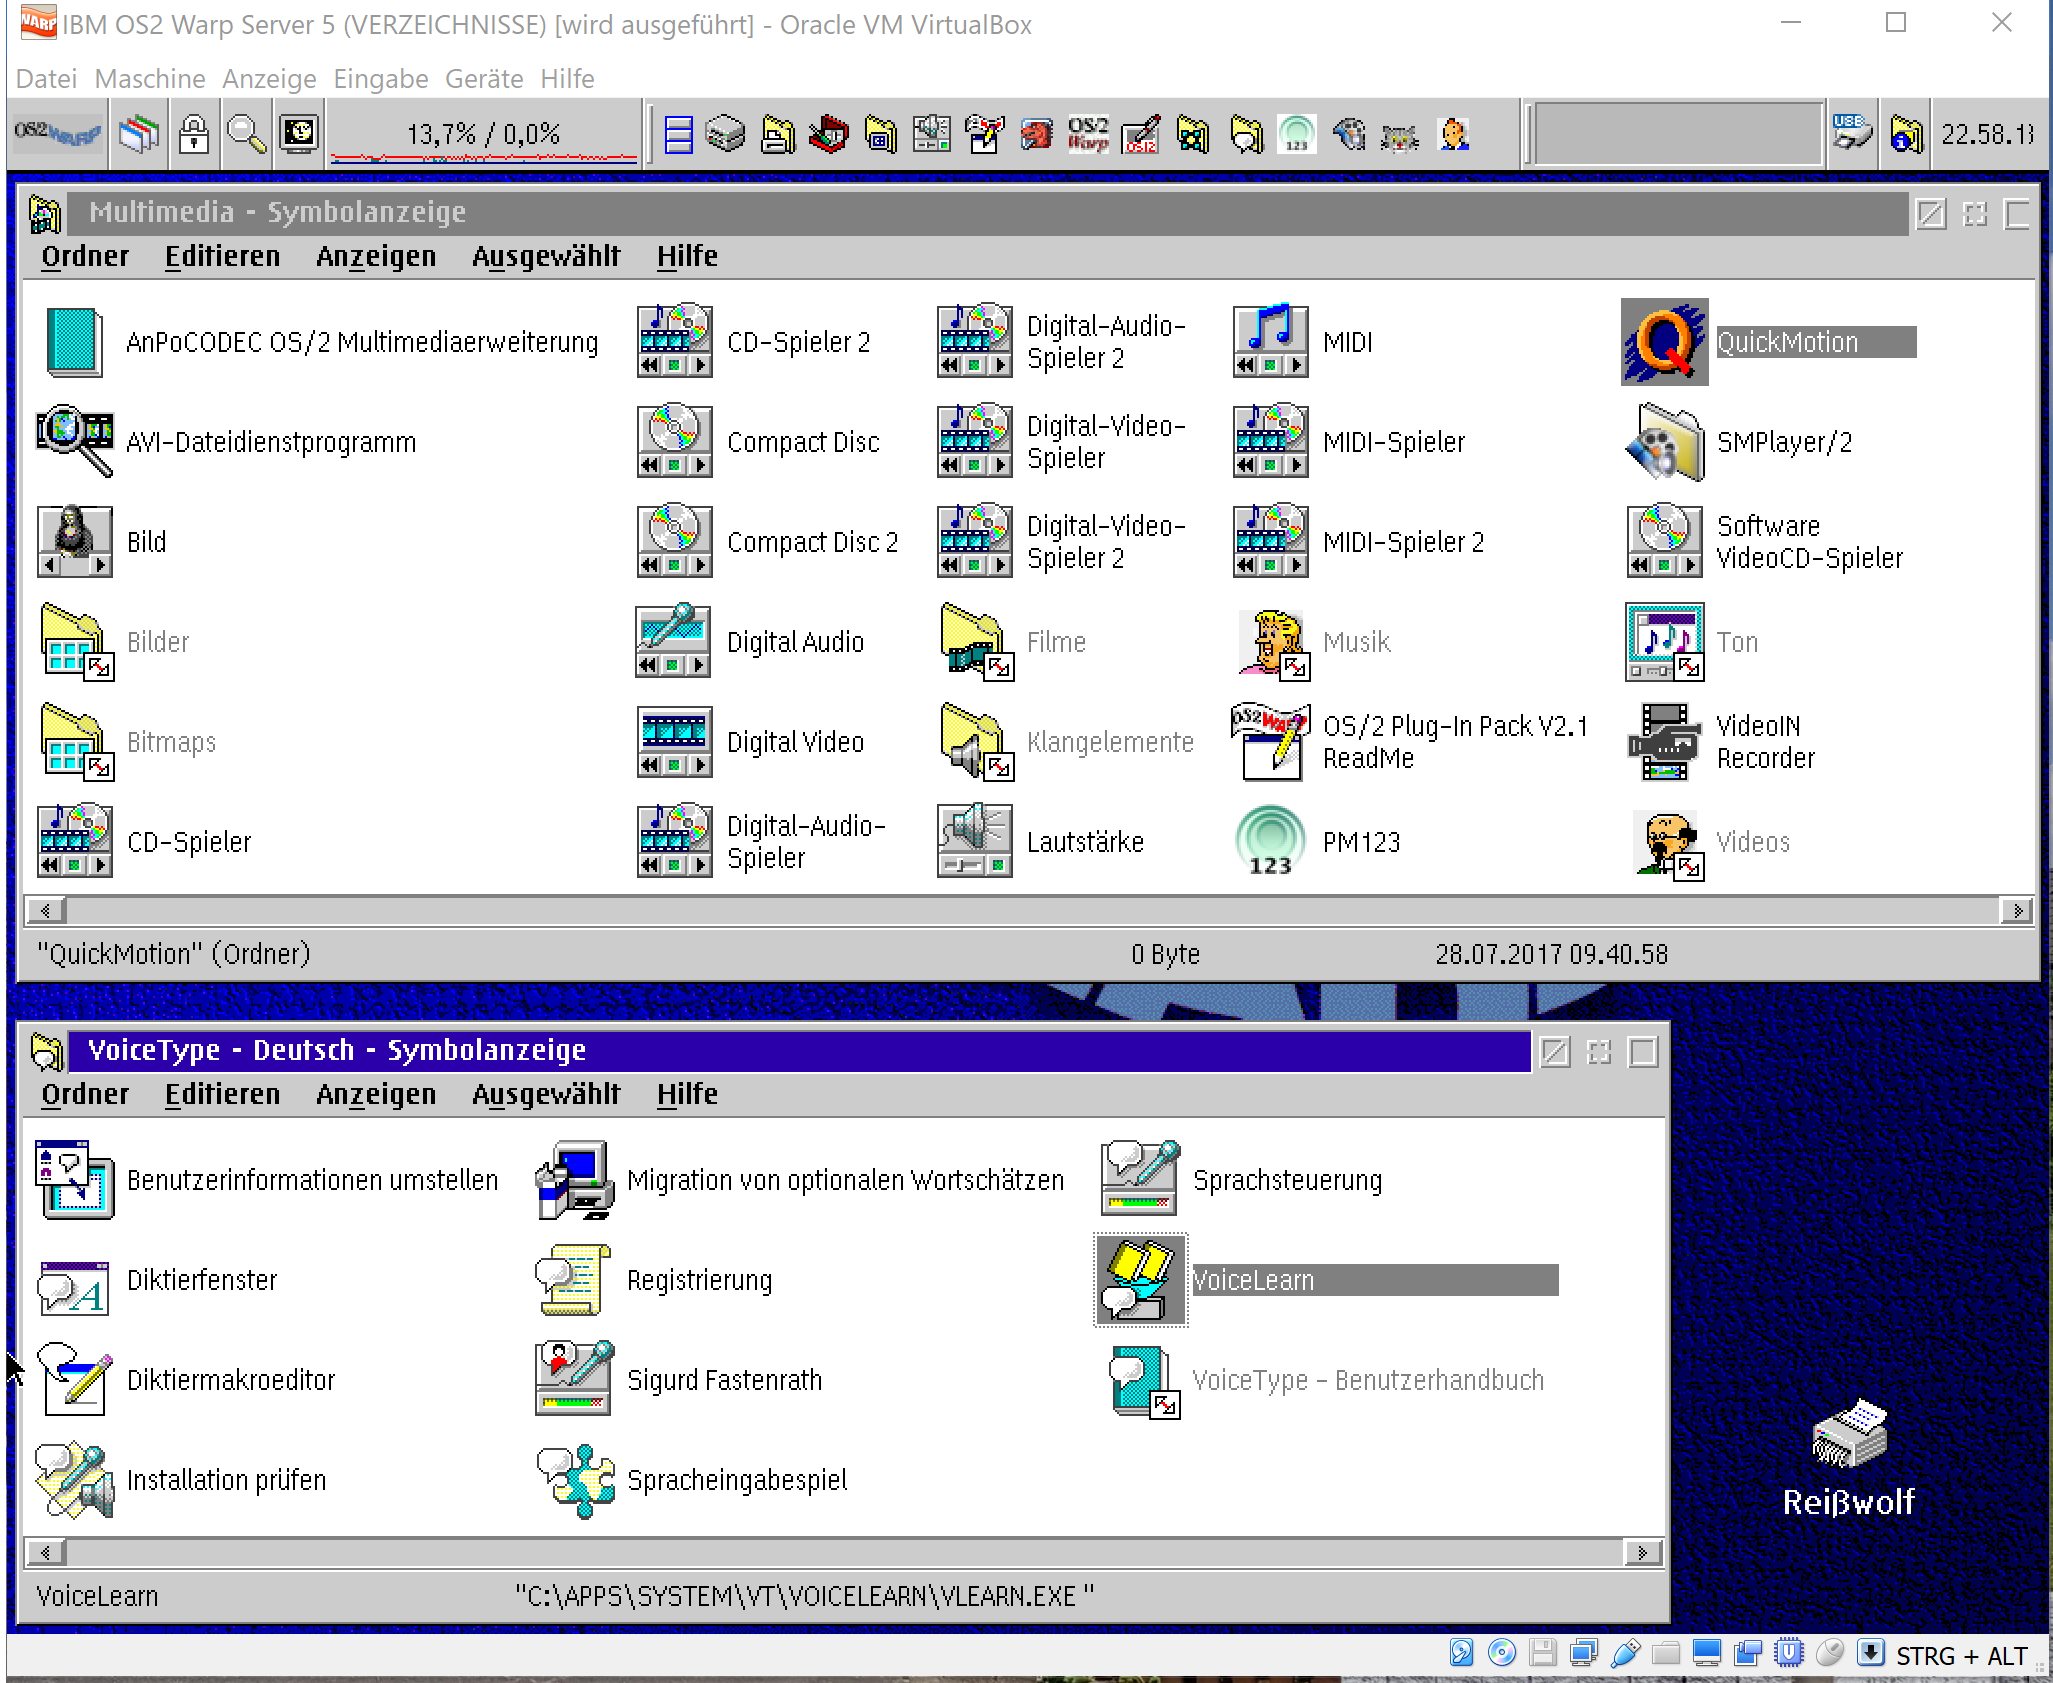
Task: Launch Digital-Audio-Spieler 2 icon
Action: (974, 342)
